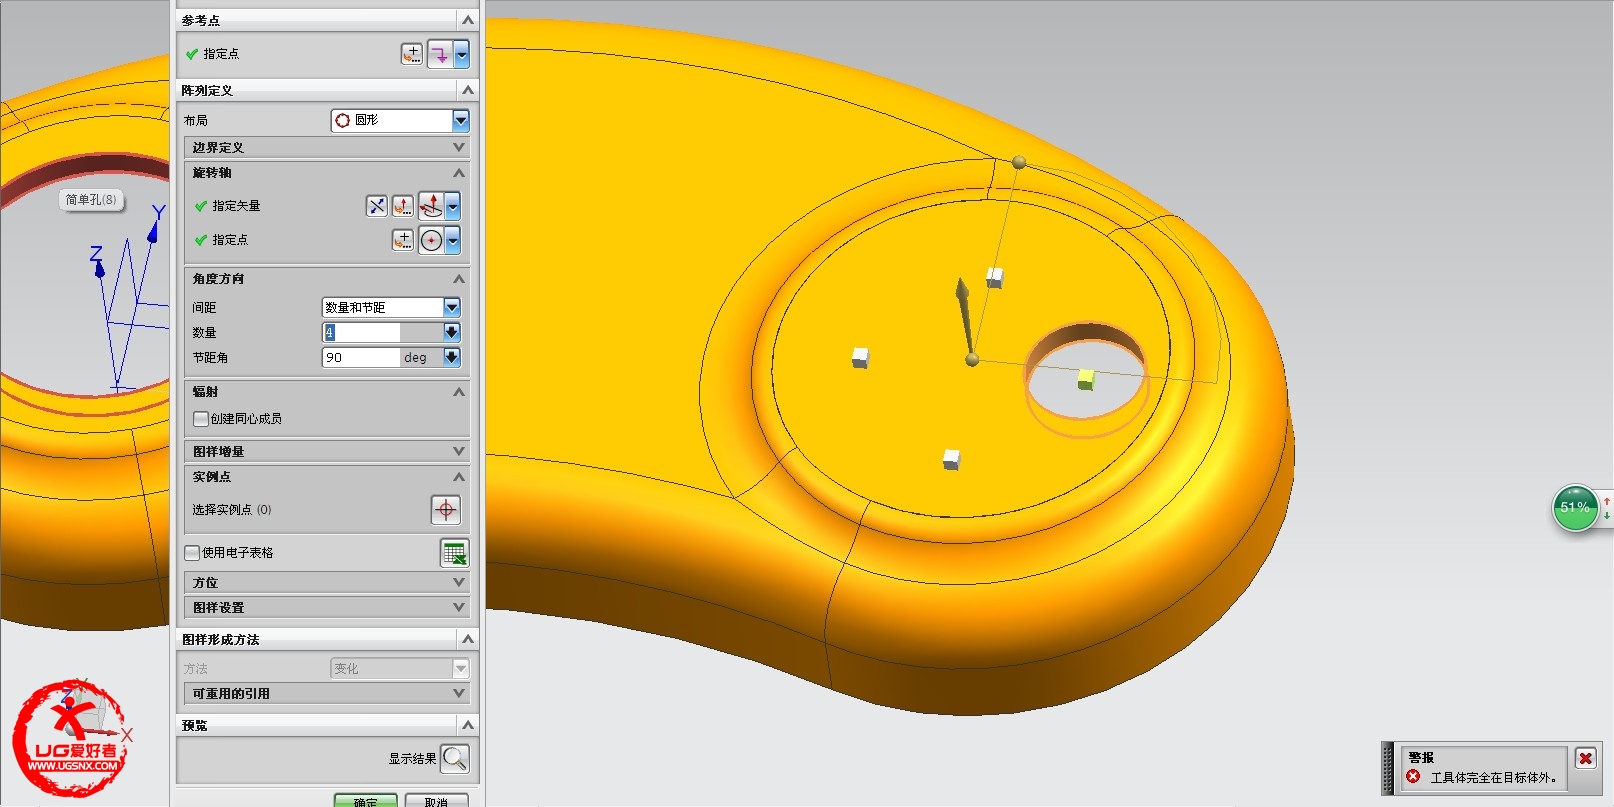Click the select instance point crosshair icon
The height and width of the screenshot is (807, 1614).
click(x=446, y=510)
